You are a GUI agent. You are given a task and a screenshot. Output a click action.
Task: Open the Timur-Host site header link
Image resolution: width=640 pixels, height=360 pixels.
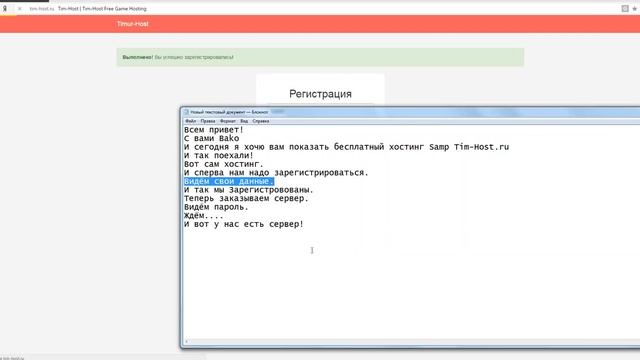(x=133, y=24)
